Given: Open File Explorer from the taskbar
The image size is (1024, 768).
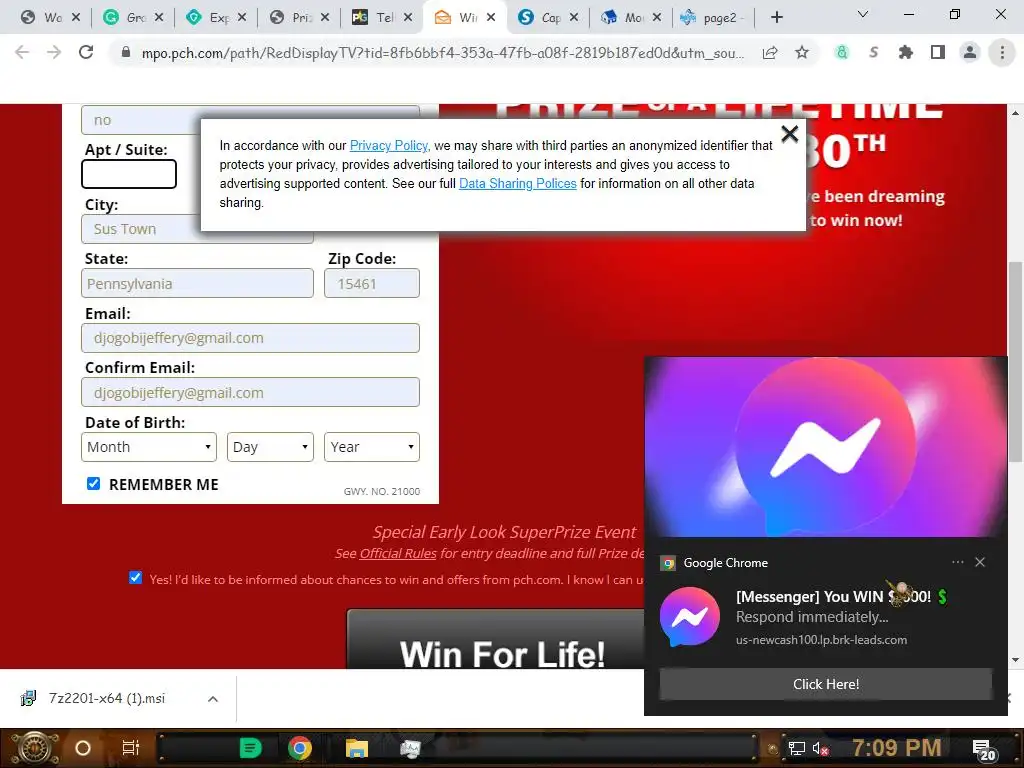Looking at the screenshot, I should click(357, 748).
